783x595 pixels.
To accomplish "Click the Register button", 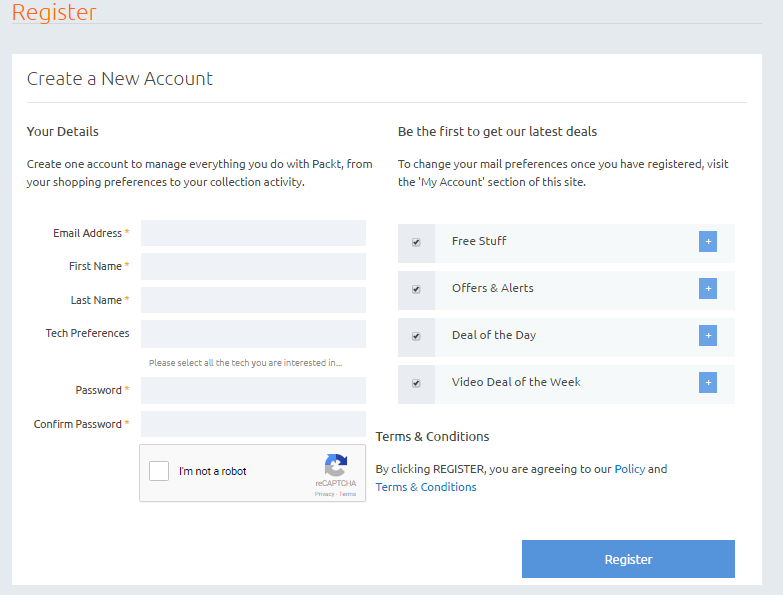I will coord(628,559).
